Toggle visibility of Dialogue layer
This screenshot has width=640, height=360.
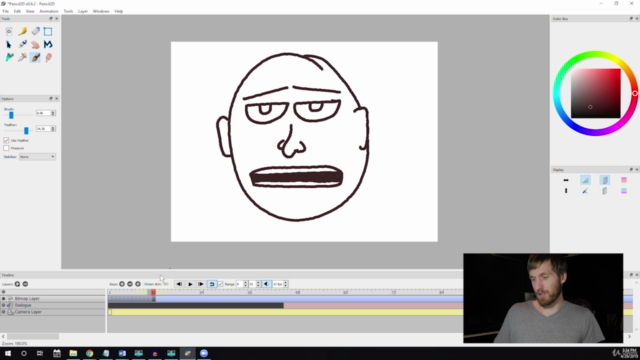(3, 305)
